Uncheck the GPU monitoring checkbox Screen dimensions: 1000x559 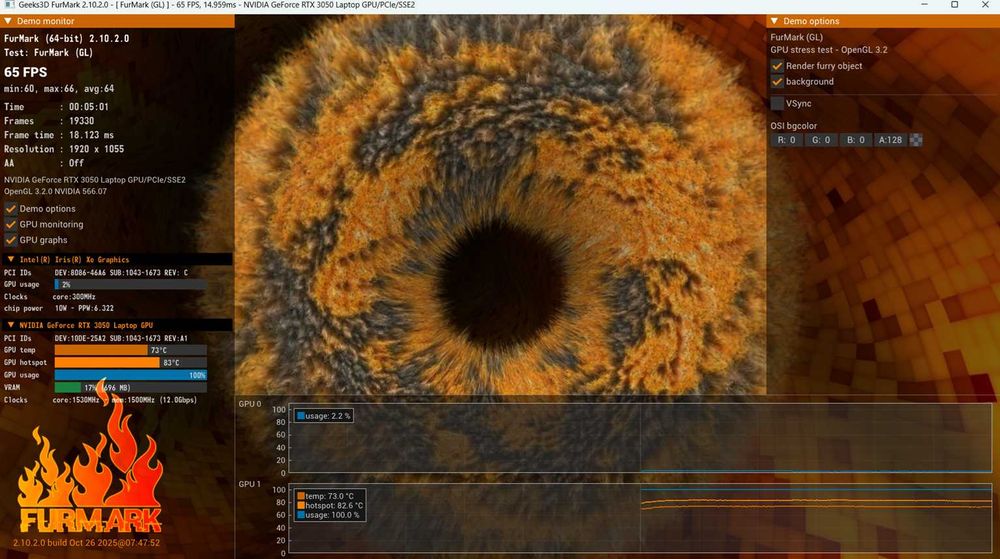click(11, 224)
